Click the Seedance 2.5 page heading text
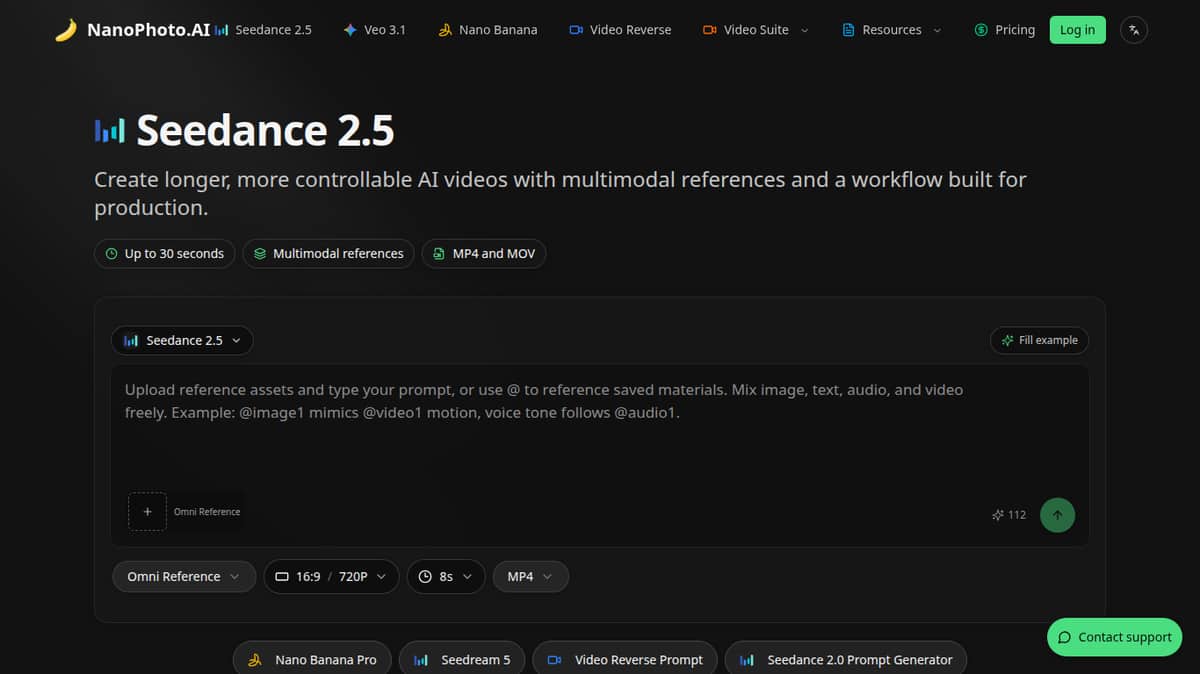 click(x=265, y=131)
